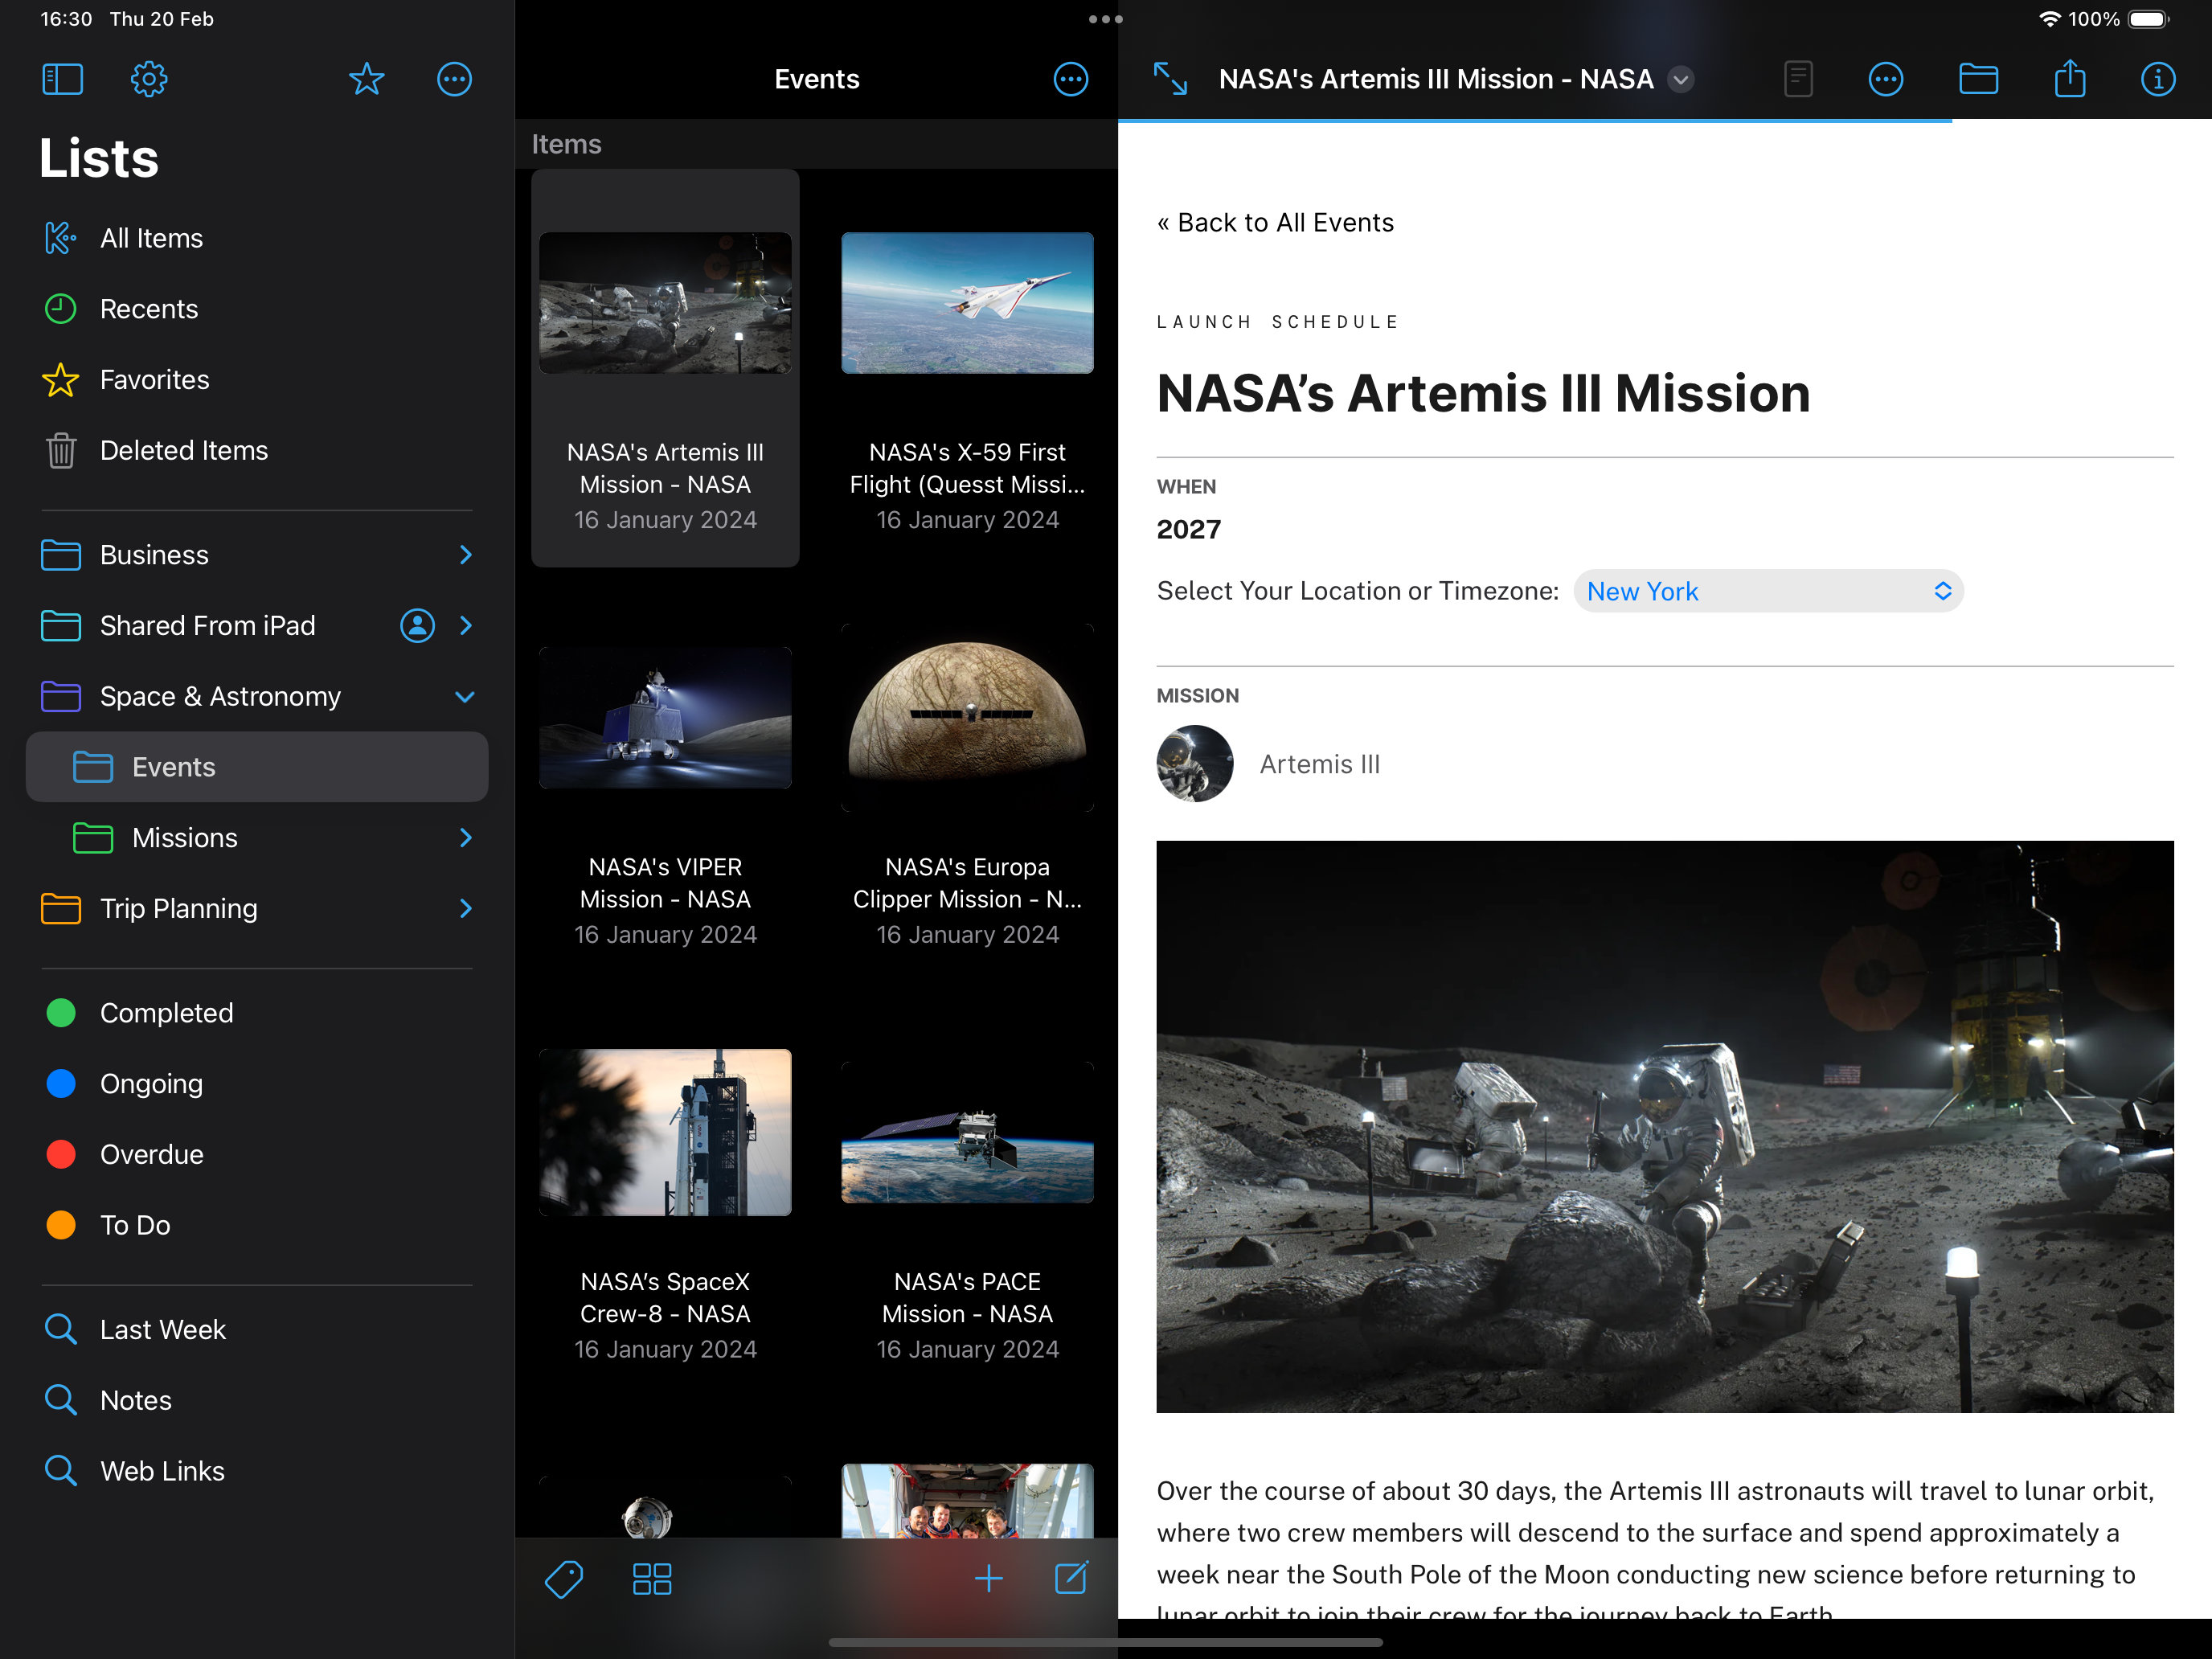Tap the multitasking three dots at top
The height and width of the screenshot is (1659, 2212).
click(1105, 19)
